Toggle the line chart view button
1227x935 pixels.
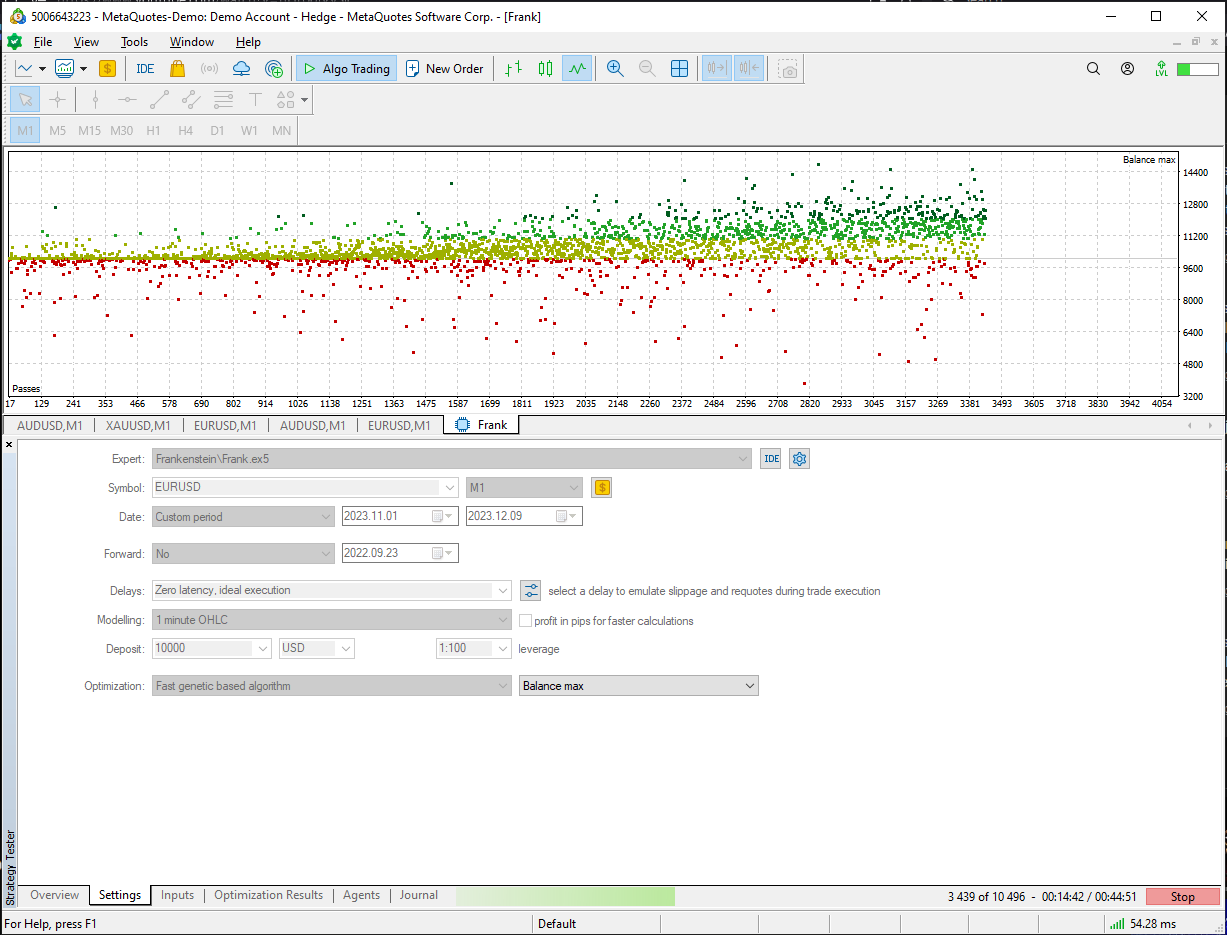[x=577, y=69]
